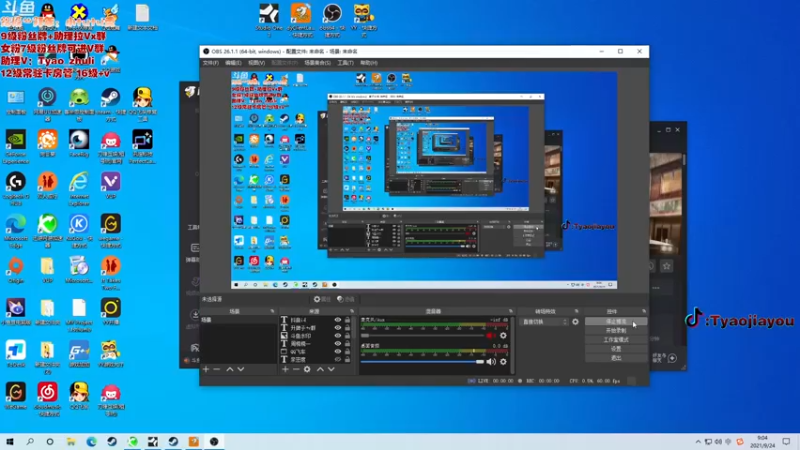
Task: Enable Studio Mode in the controls panel
Action: click(616, 340)
